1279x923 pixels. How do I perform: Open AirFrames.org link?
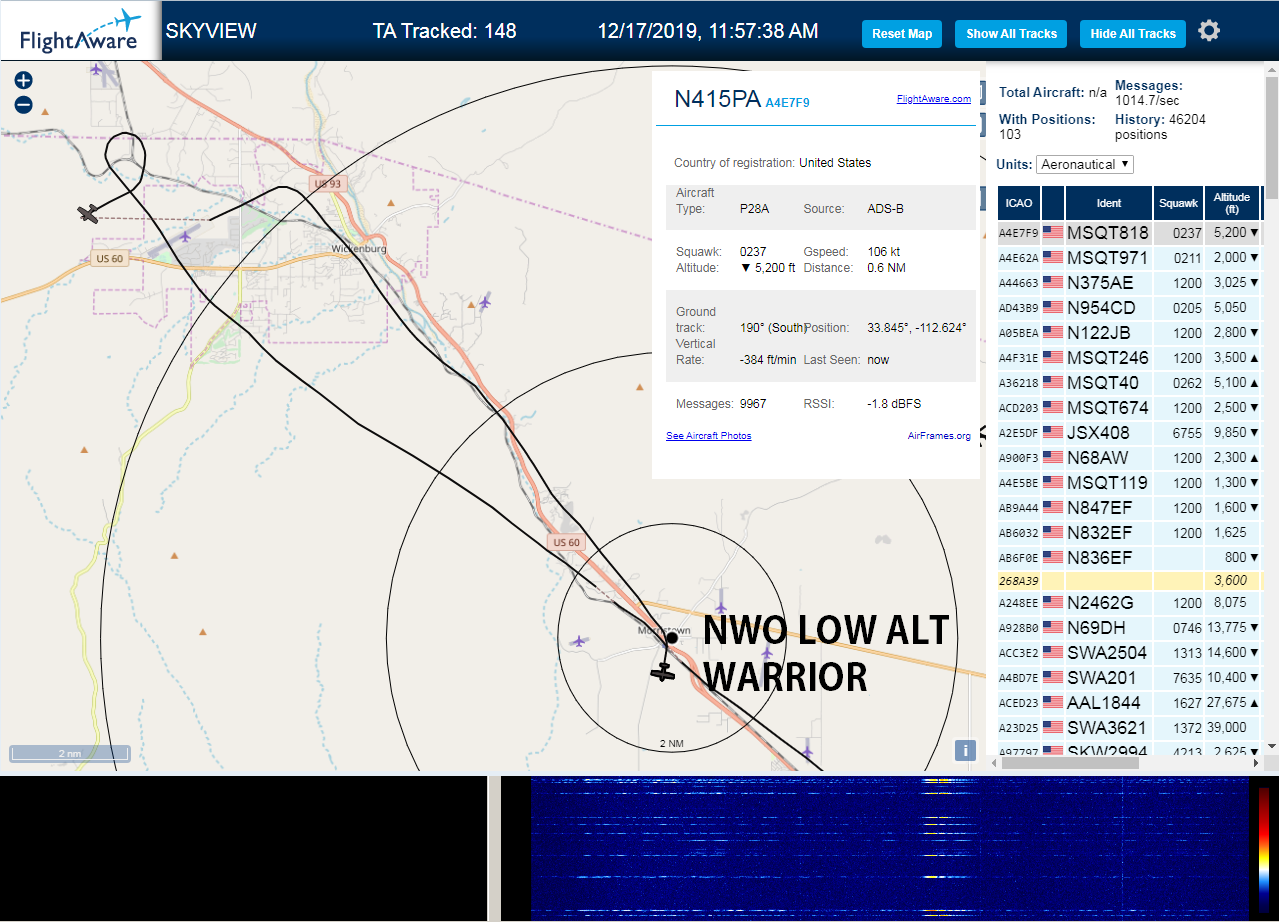(939, 436)
